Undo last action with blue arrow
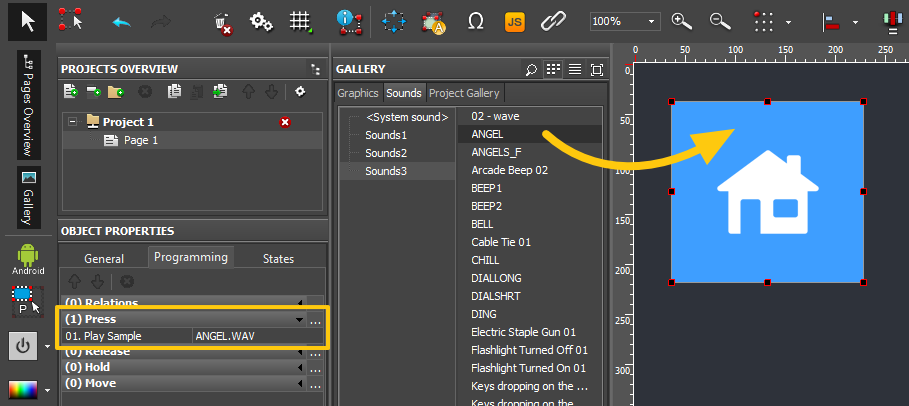This screenshot has width=909, height=406. (x=121, y=22)
